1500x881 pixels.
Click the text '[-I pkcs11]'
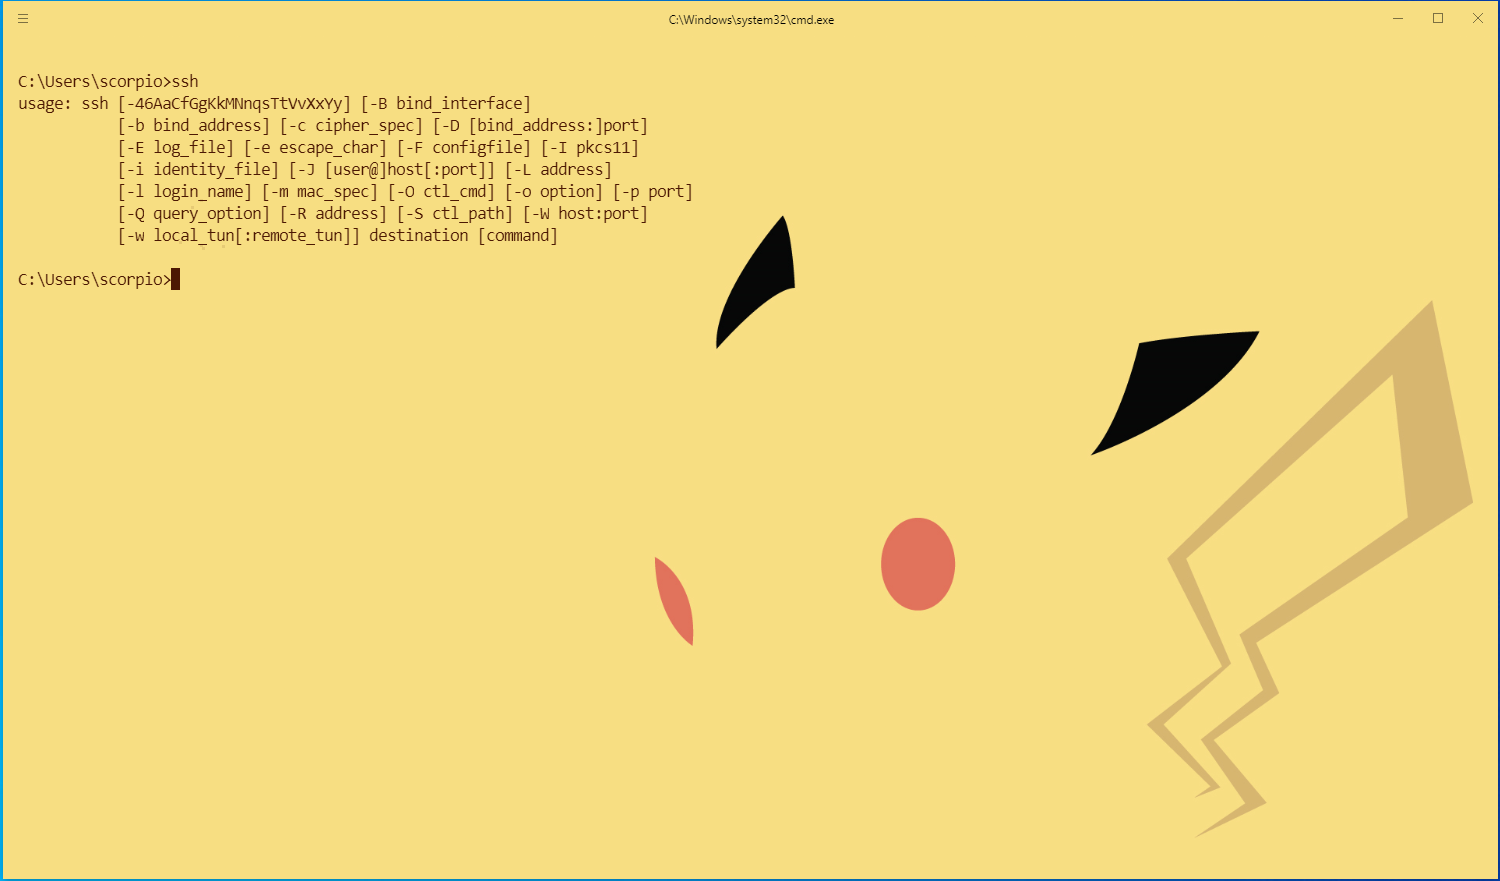[590, 148]
